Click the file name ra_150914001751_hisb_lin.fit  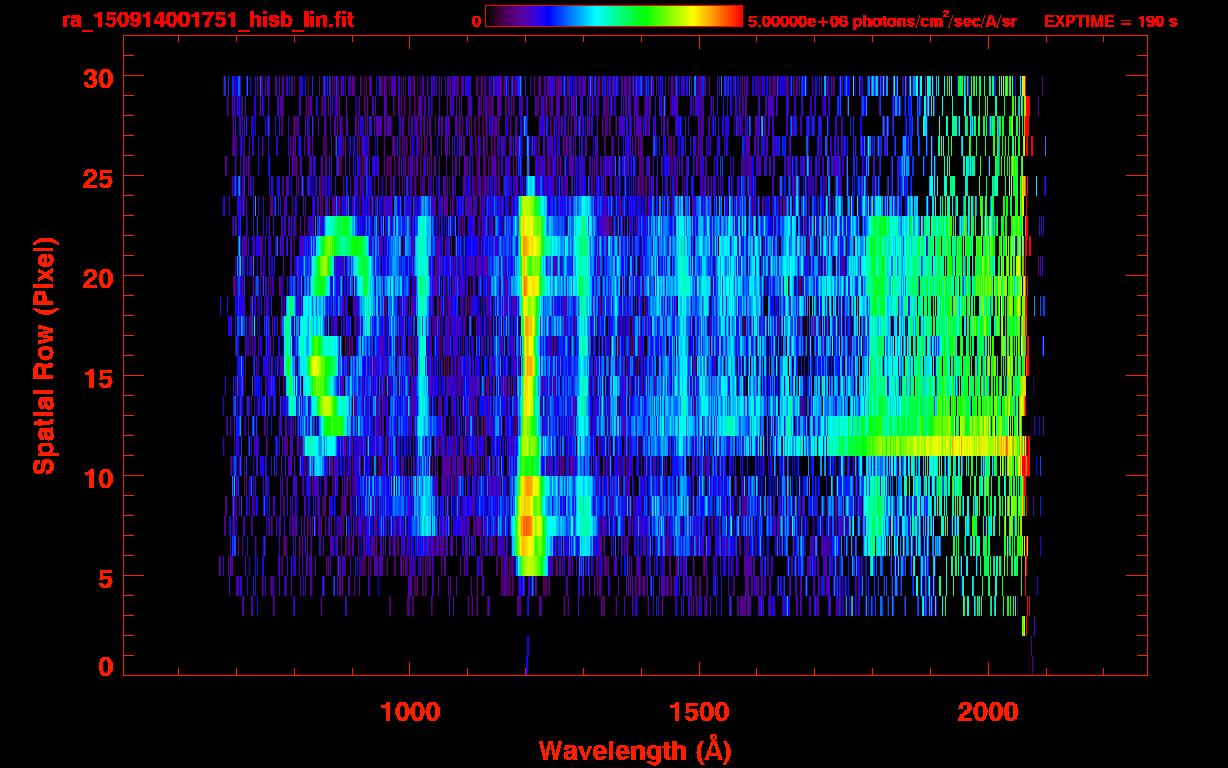[x=207, y=20]
